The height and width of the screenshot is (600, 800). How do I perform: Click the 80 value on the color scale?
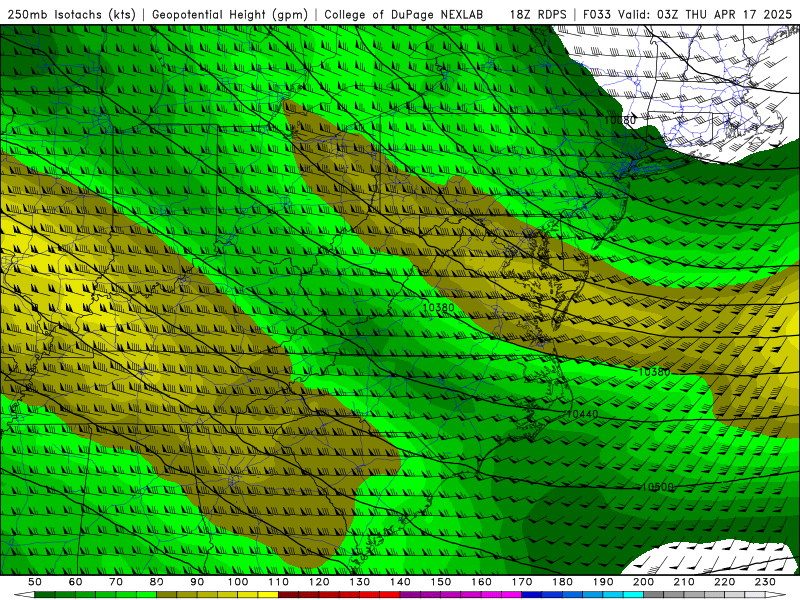pyautogui.click(x=156, y=582)
